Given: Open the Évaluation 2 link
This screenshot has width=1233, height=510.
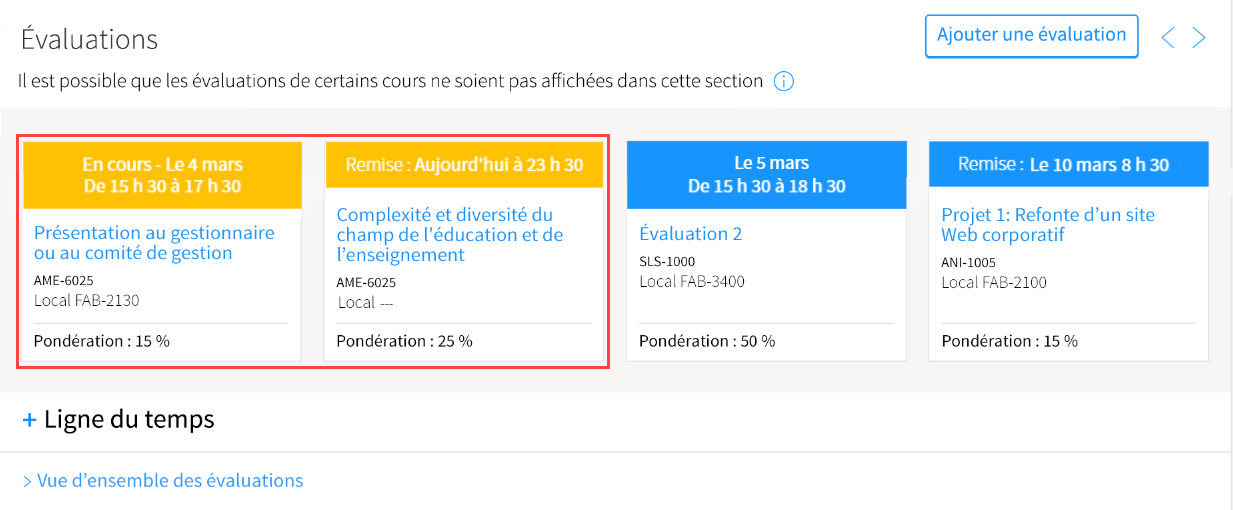Looking at the screenshot, I should (x=691, y=234).
